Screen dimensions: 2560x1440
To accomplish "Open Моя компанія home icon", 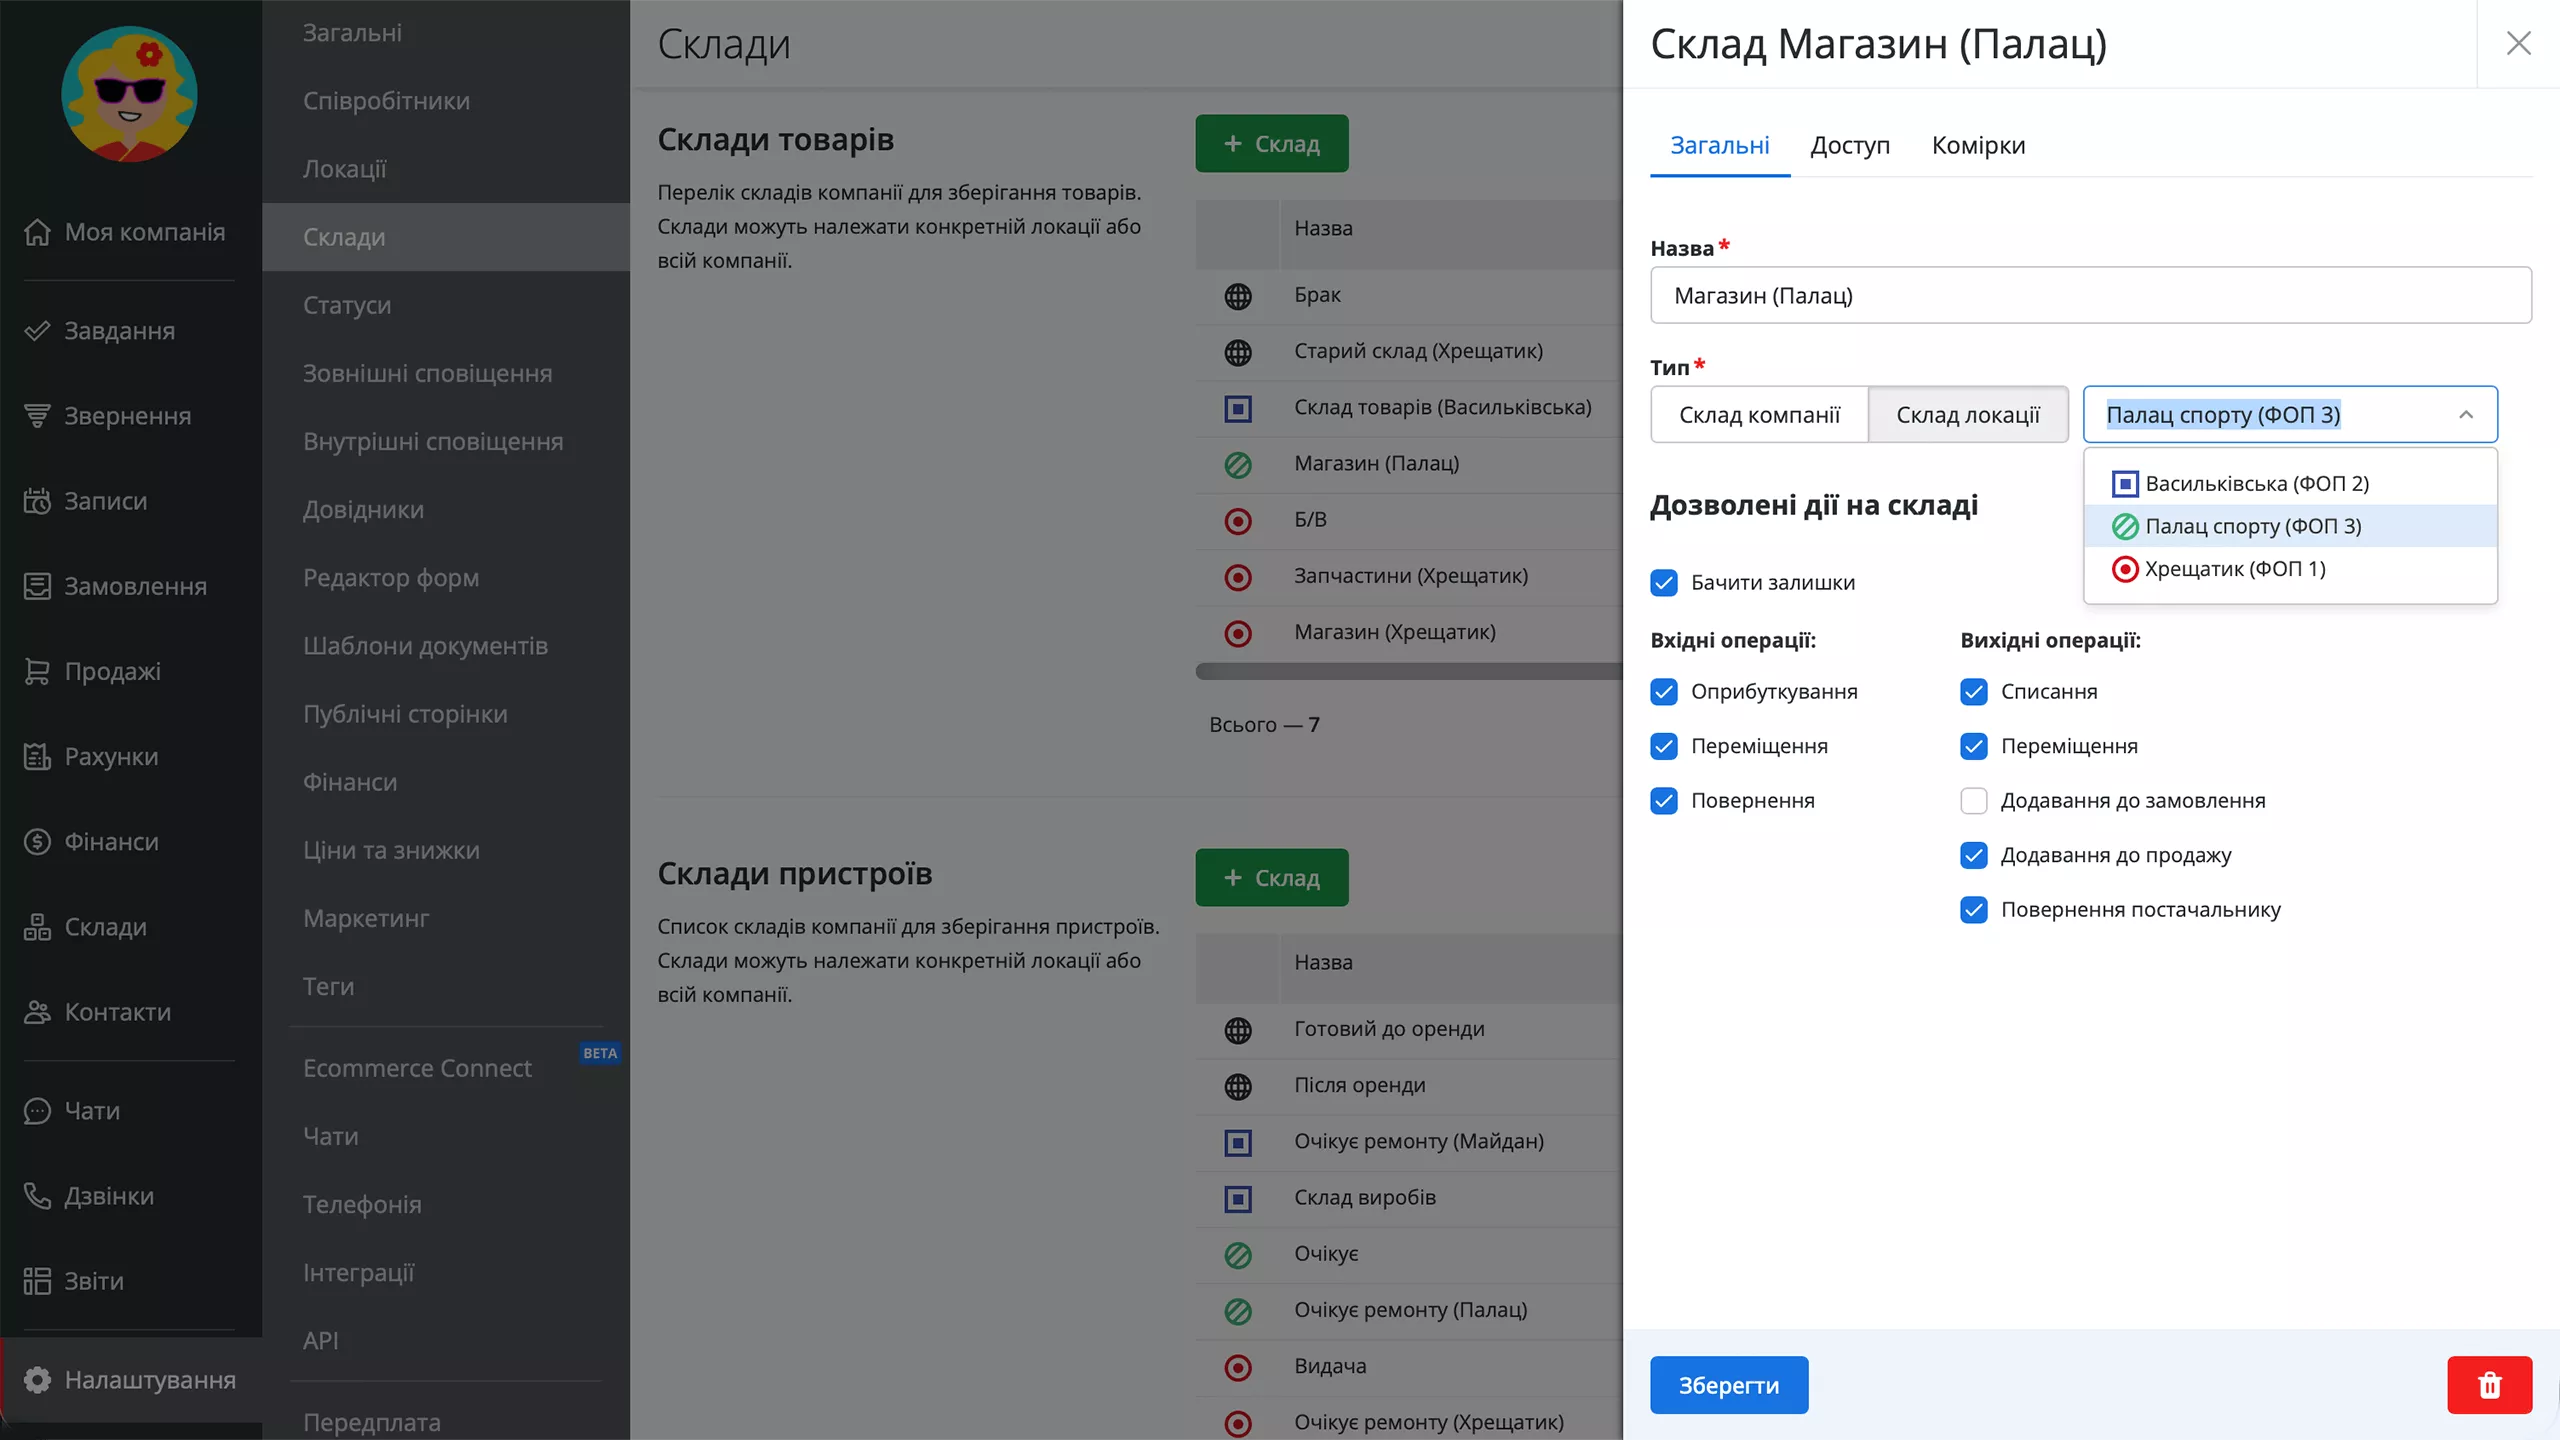I will (37, 232).
